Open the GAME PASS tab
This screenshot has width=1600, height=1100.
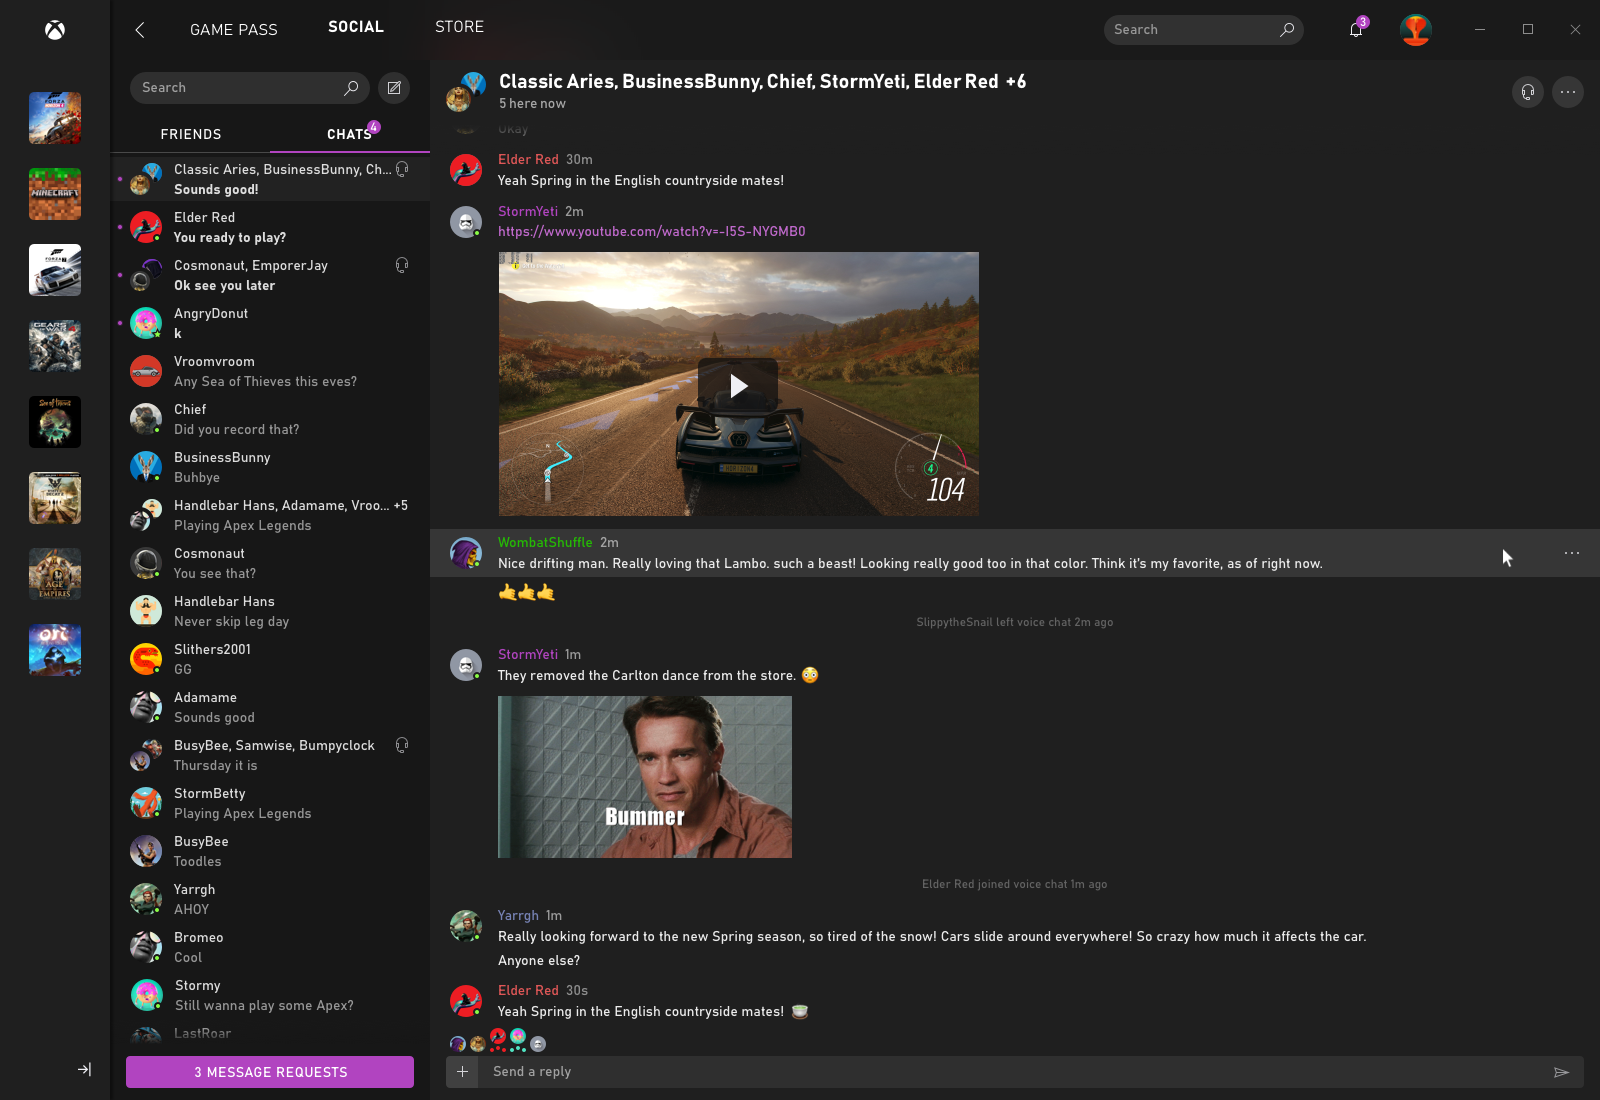(x=234, y=30)
